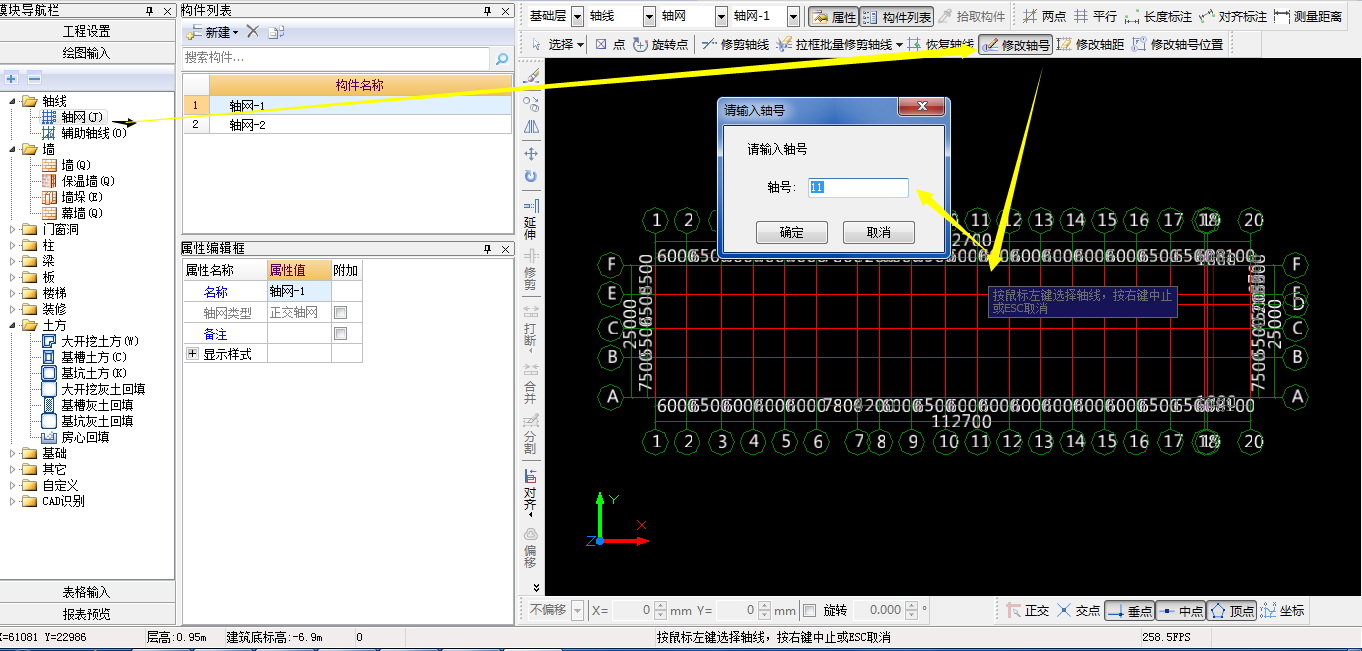Click the 两点 auxiliary axis tool
This screenshot has width=1362, height=651.
1045,17
